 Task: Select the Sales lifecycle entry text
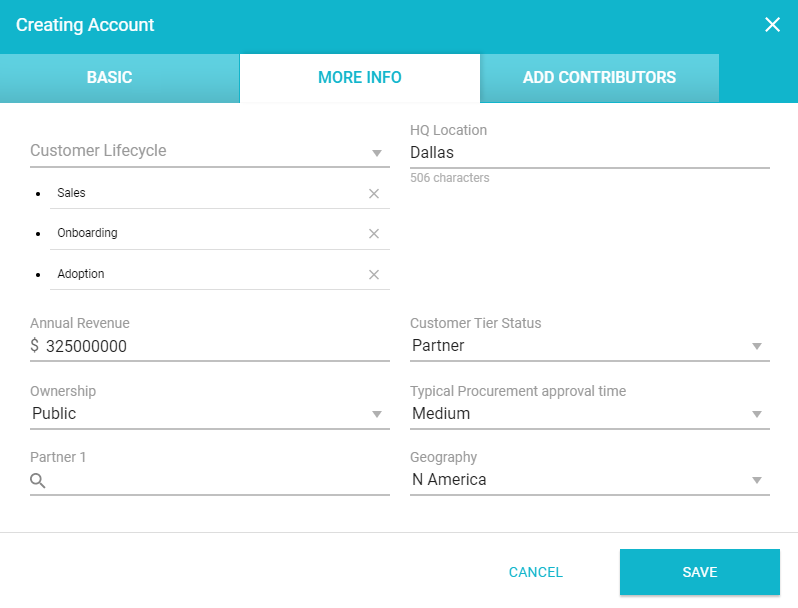pyautogui.click(x=72, y=193)
